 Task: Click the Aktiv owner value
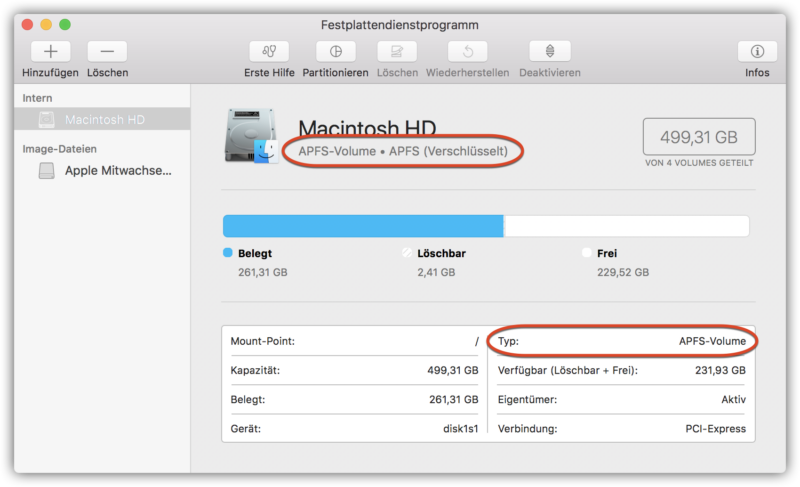(734, 400)
